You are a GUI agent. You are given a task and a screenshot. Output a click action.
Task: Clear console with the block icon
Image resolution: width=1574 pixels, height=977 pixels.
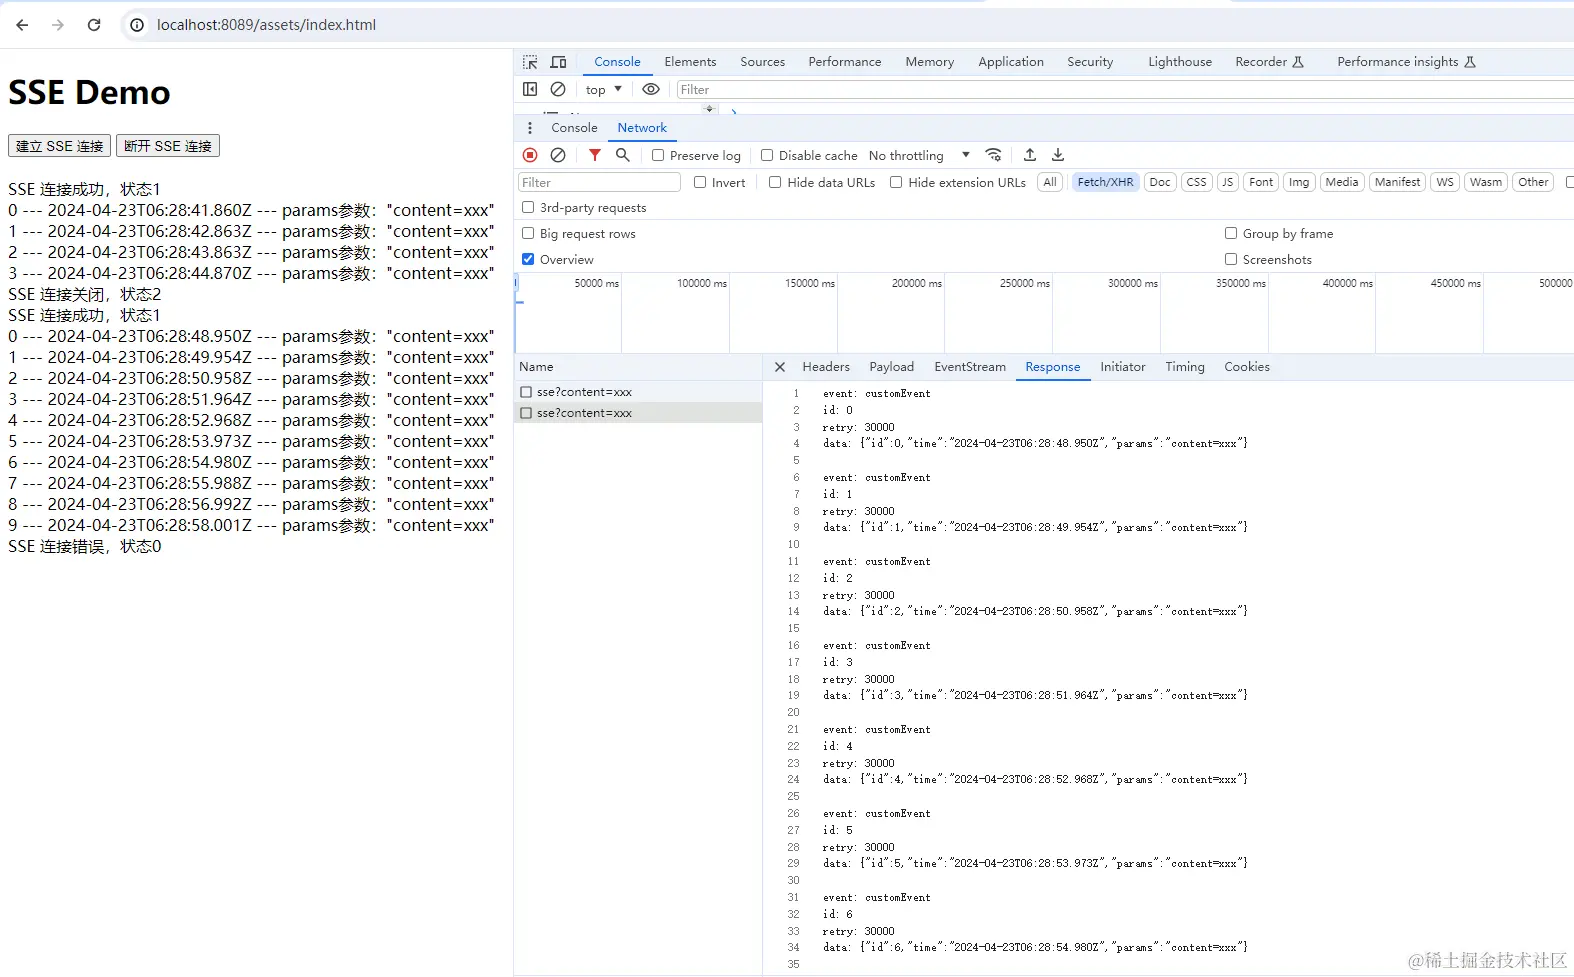point(558,89)
